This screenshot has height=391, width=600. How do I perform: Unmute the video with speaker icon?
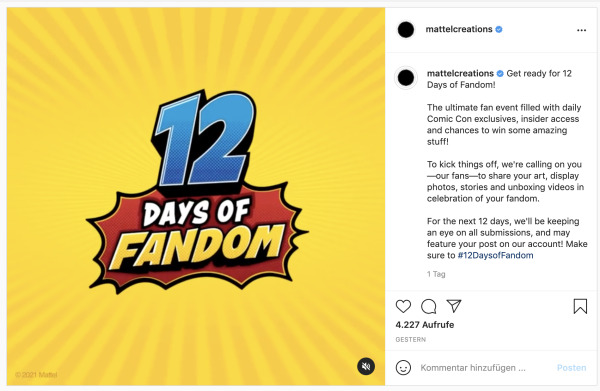(x=366, y=367)
